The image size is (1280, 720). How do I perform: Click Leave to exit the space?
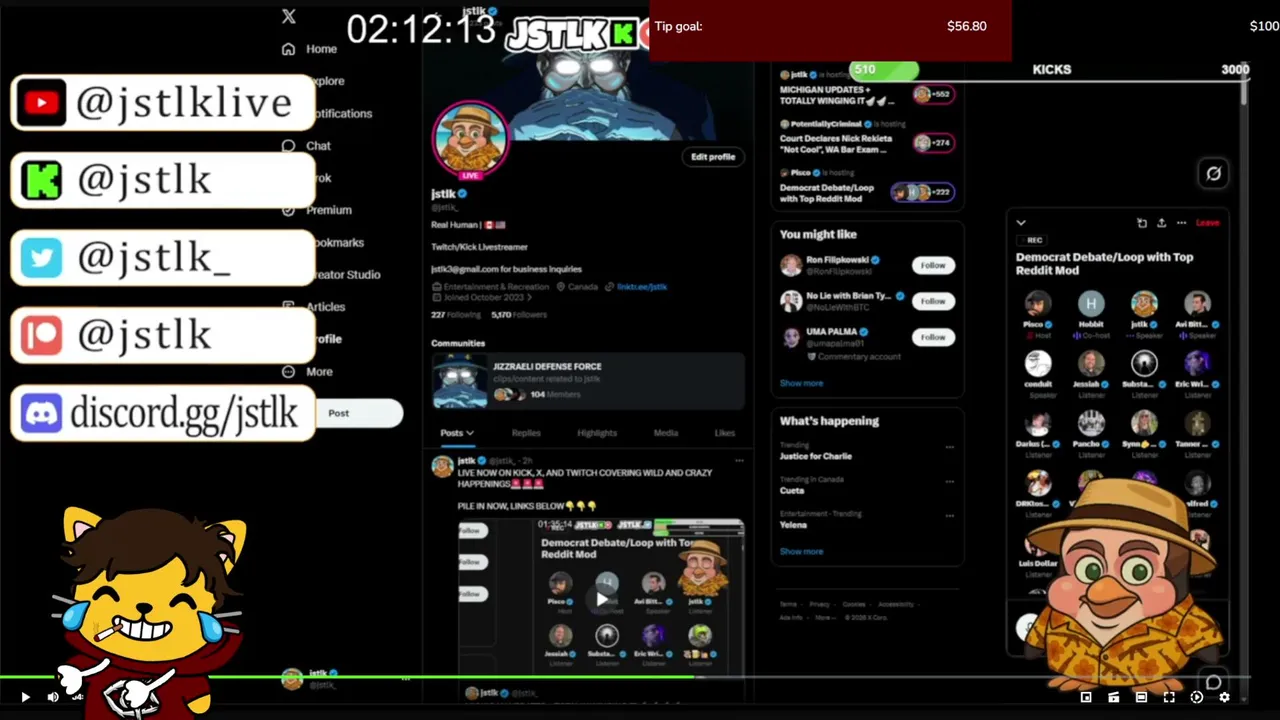tap(1207, 223)
